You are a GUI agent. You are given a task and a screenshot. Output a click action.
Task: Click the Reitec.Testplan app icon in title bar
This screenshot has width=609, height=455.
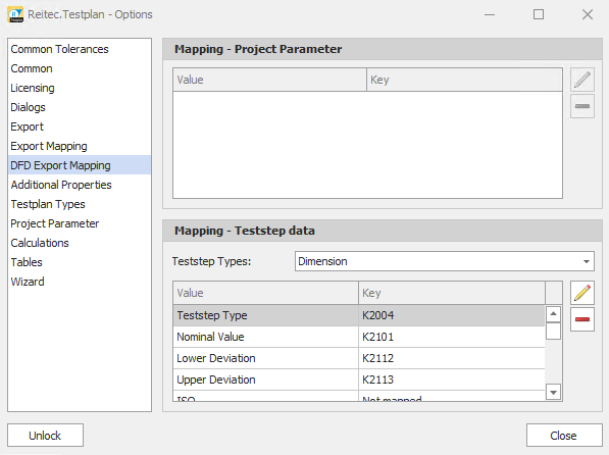coord(17,14)
